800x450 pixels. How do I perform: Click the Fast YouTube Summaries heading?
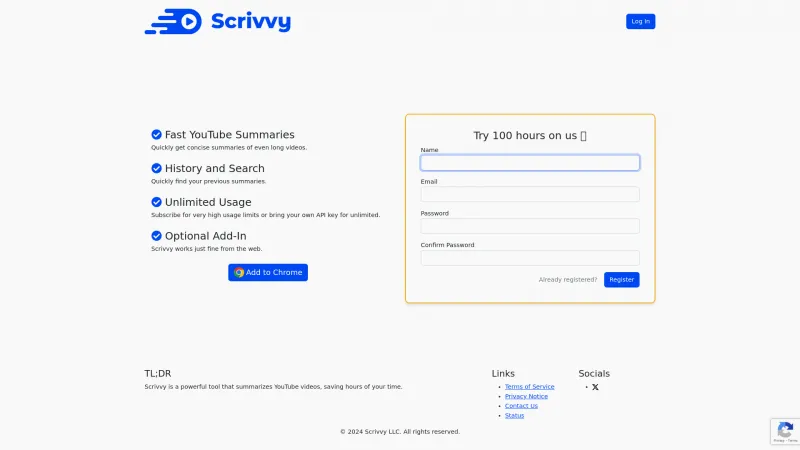click(x=230, y=135)
